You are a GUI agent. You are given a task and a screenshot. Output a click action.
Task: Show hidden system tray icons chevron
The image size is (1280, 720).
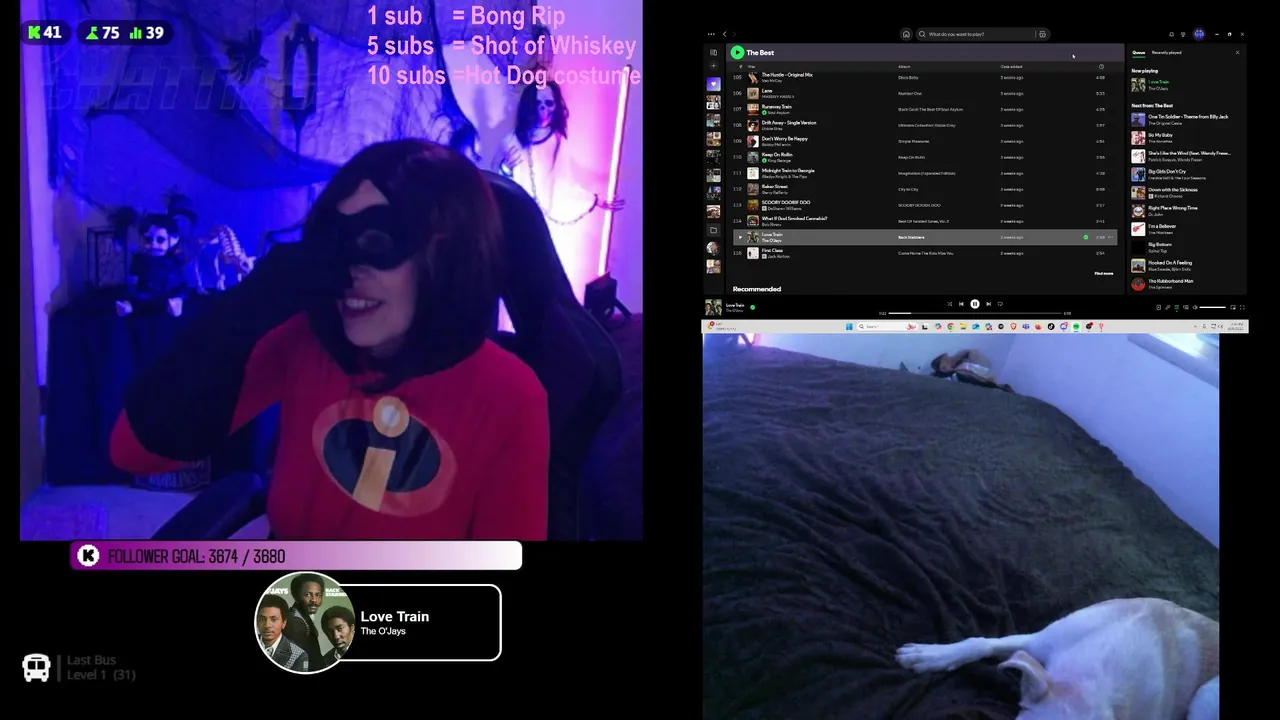click(x=1193, y=326)
